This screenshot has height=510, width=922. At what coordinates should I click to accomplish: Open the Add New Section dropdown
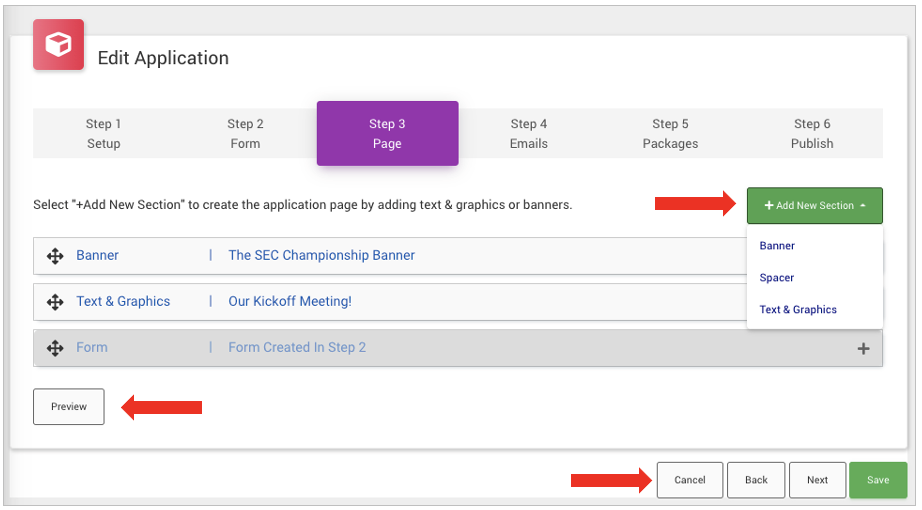(x=814, y=206)
